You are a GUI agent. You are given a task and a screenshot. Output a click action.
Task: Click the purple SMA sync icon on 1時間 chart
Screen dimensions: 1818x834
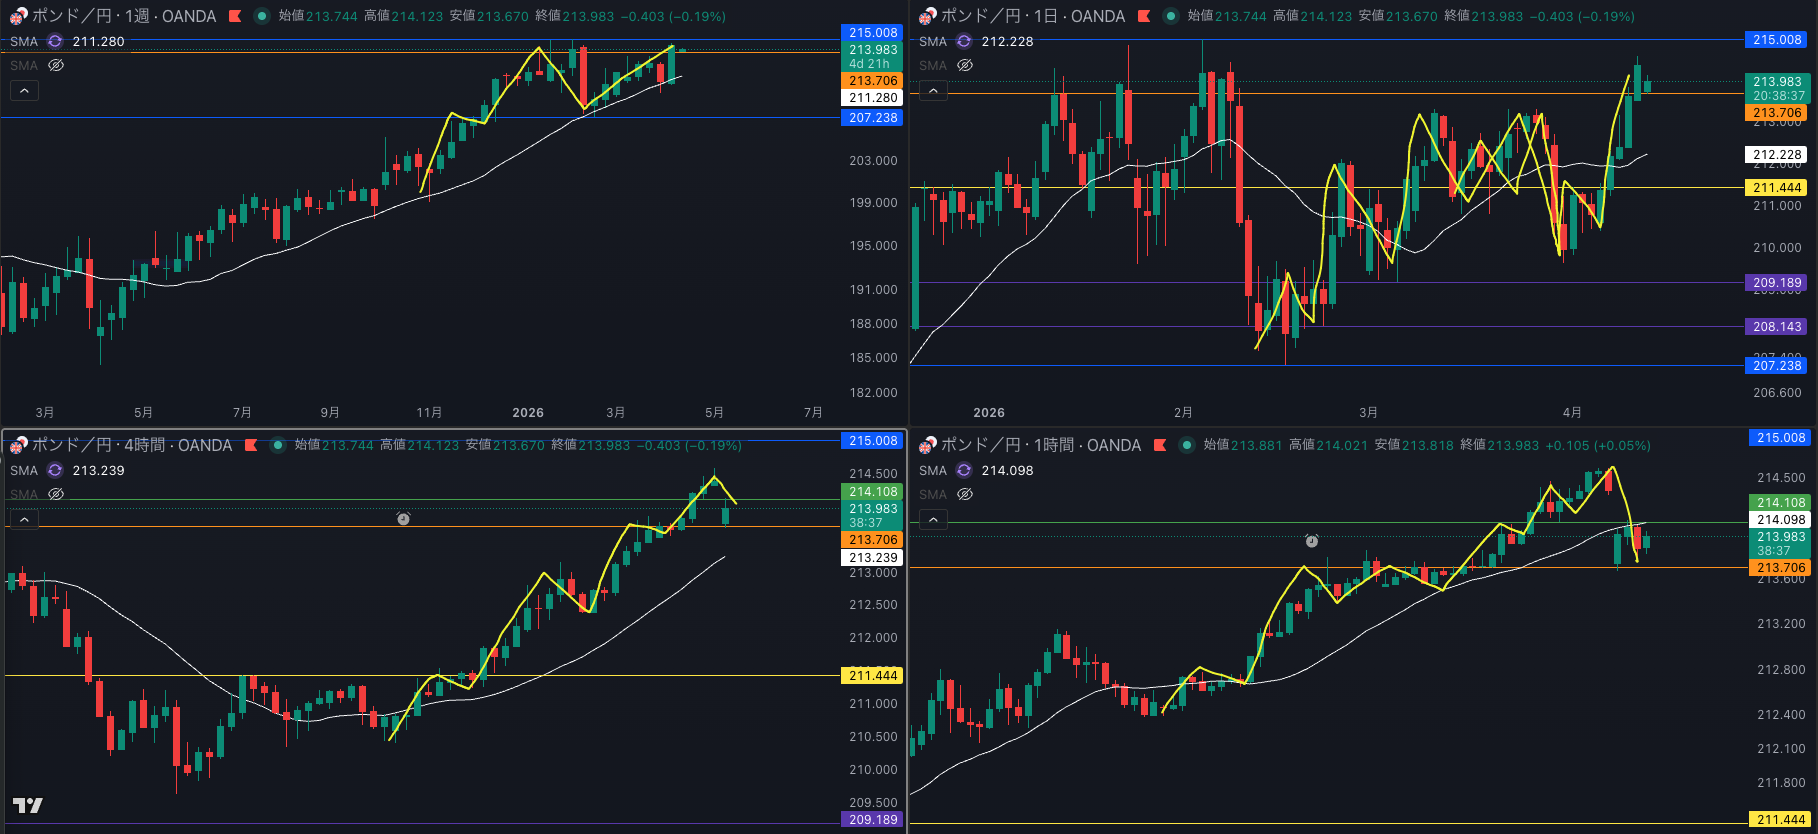click(x=964, y=470)
